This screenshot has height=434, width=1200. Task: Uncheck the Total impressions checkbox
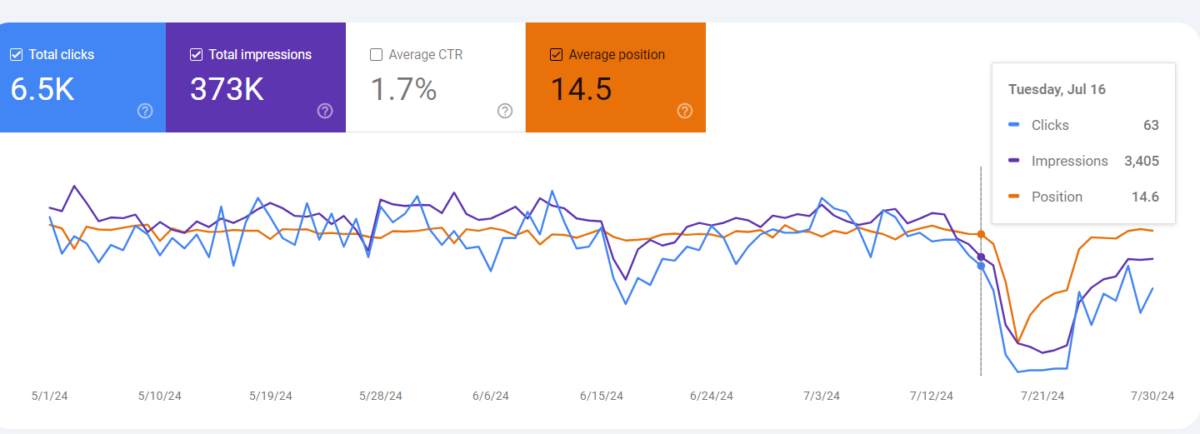click(196, 55)
